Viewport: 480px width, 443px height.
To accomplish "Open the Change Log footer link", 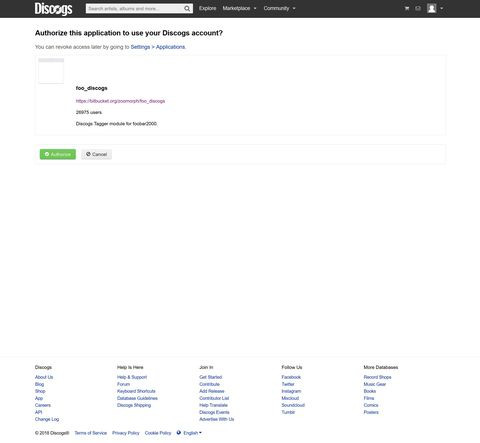I will pyautogui.click(x=47, y=419).
